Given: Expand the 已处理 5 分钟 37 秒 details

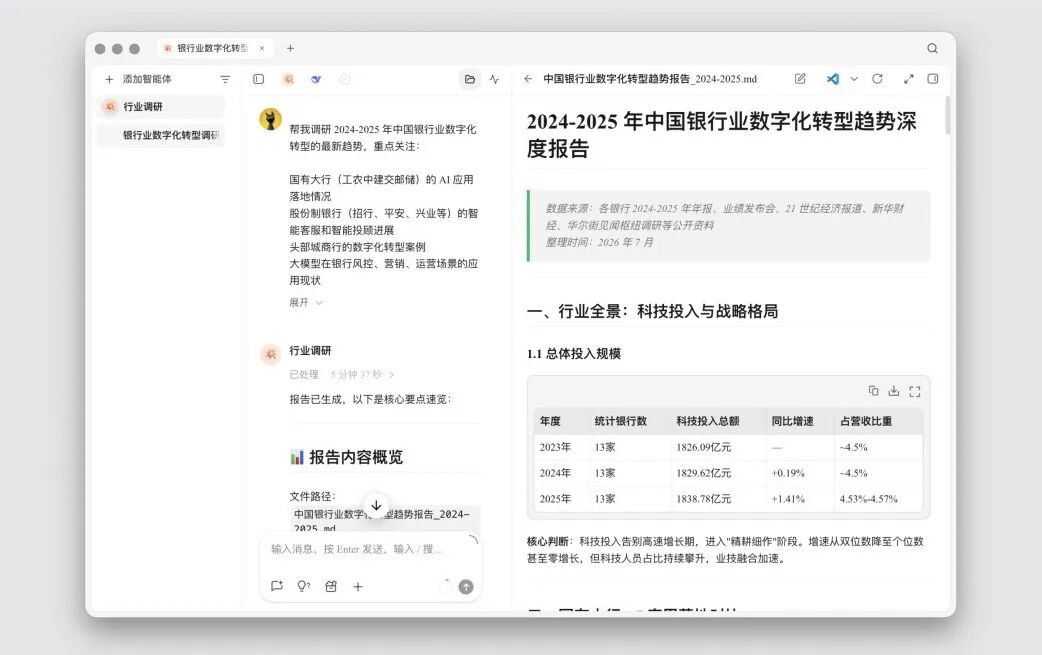Looking at the screenshot, I should (x=342, y=374).
